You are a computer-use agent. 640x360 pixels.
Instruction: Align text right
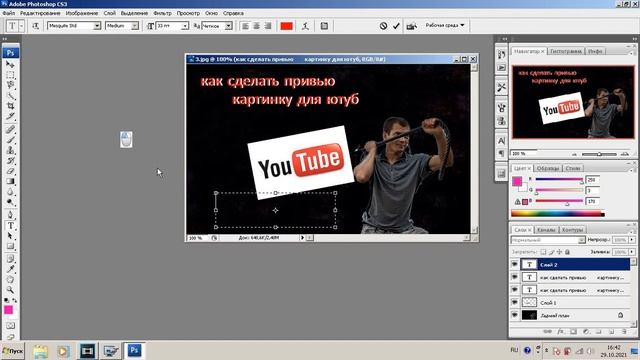click(268, 26)
